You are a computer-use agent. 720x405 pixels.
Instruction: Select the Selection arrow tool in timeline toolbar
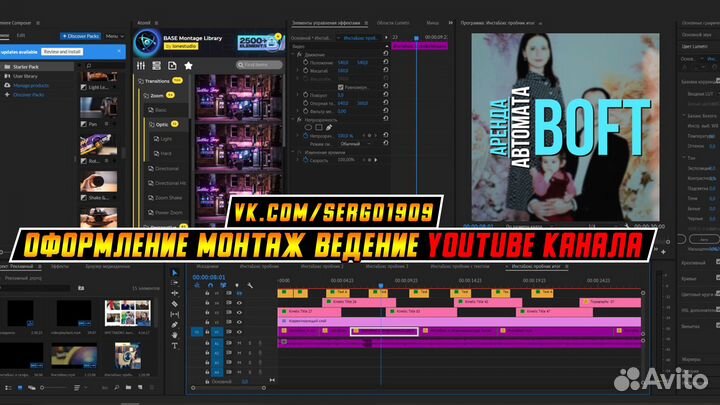point(175,273)
